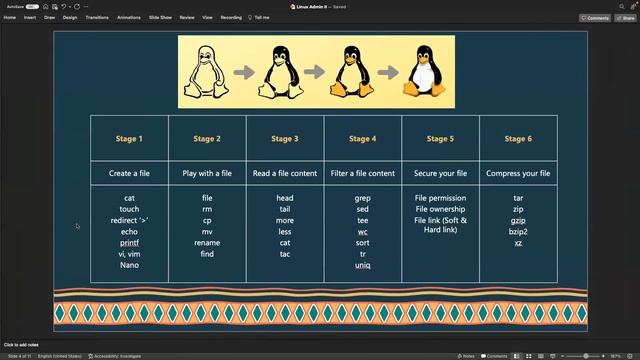Click the Linux Admin II document title
Image resolution: width=640 pixels, height=360 pixels.
[311, 7]
